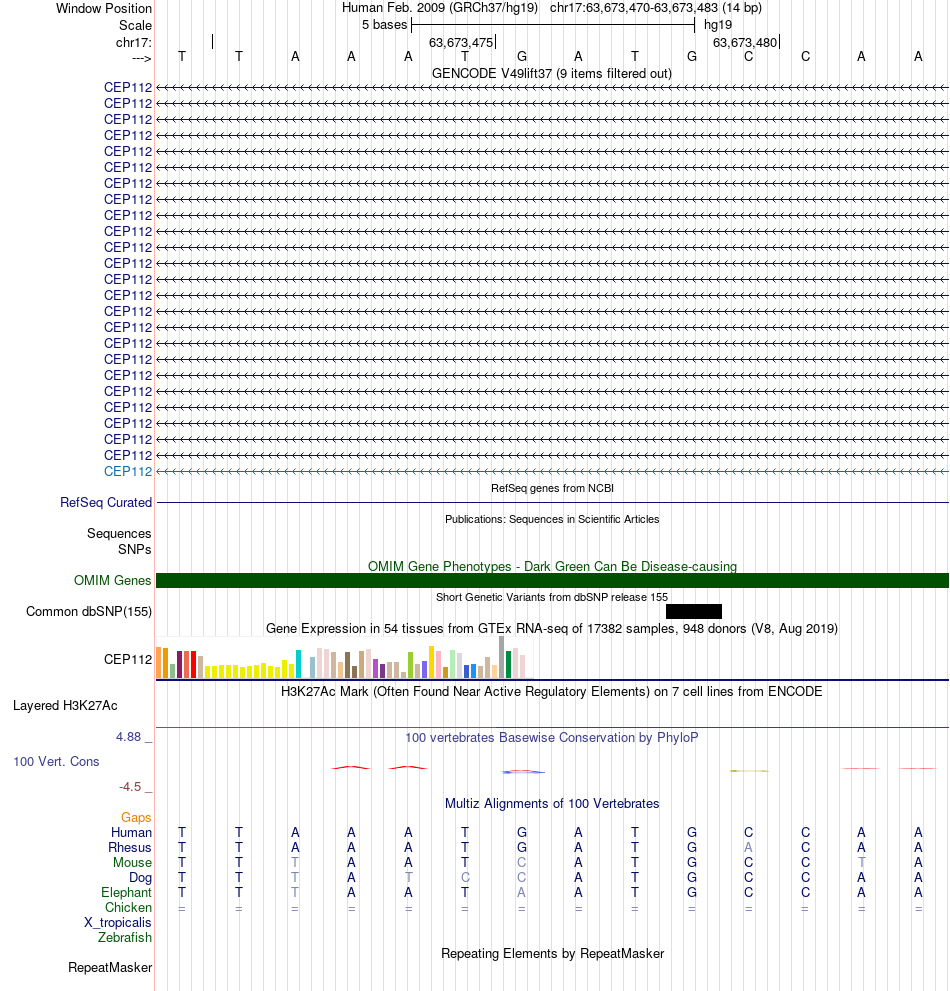Screen dimensions: 950x991
Task: Click the dark green OMIM gene bar
Action: (552, 580)
